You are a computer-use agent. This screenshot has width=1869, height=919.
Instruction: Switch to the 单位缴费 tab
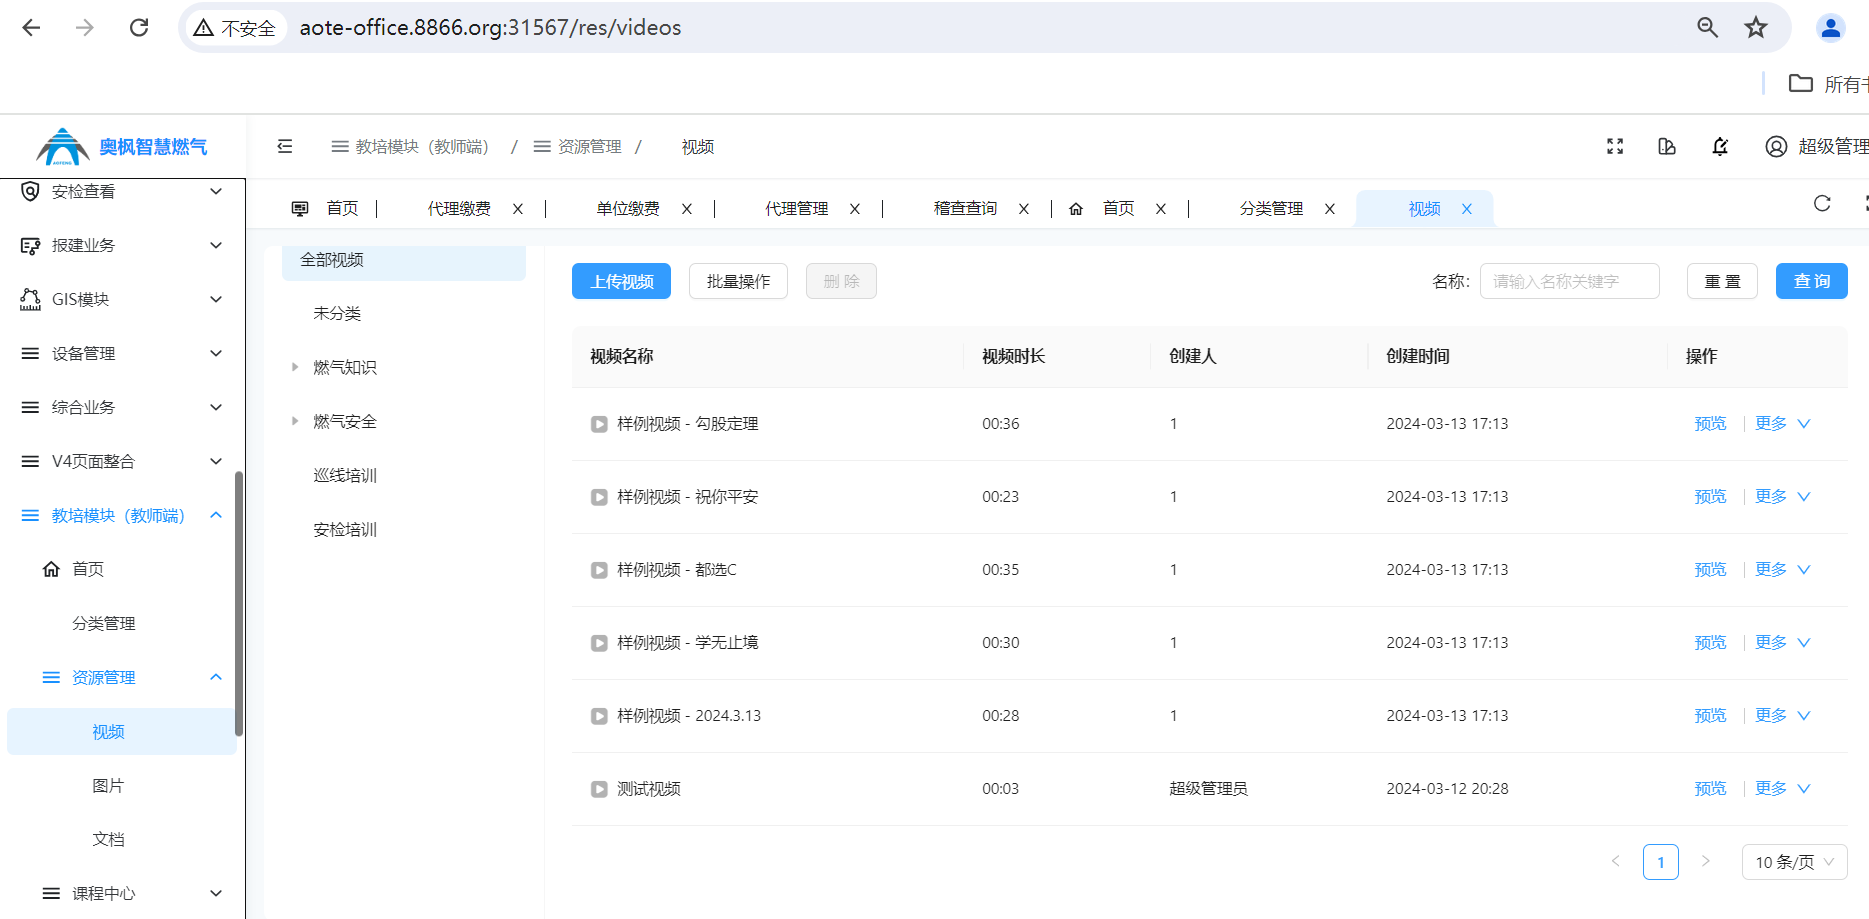pos(628,209)
